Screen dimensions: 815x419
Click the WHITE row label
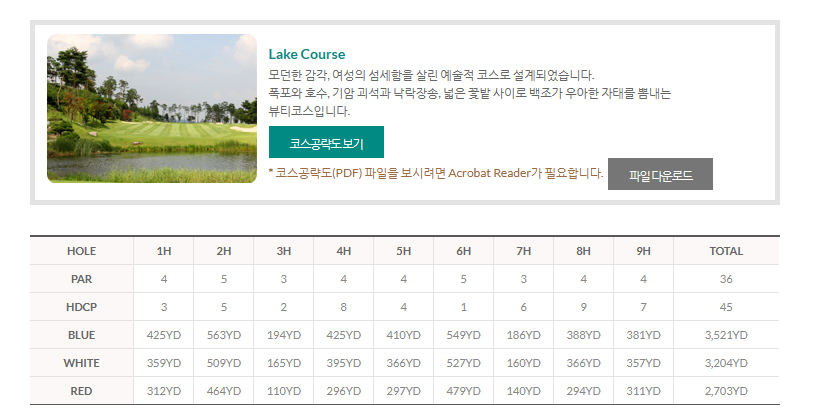[82, 363]
